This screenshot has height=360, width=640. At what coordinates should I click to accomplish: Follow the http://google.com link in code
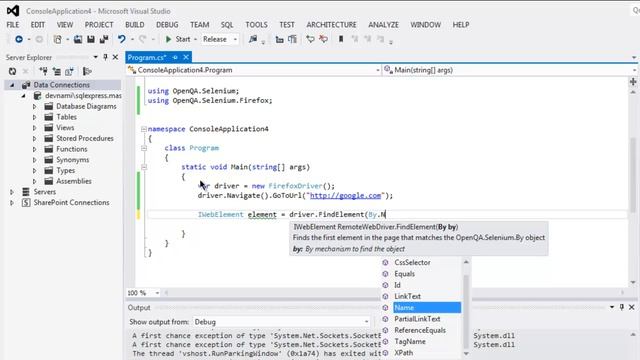(x=345, y=196)
